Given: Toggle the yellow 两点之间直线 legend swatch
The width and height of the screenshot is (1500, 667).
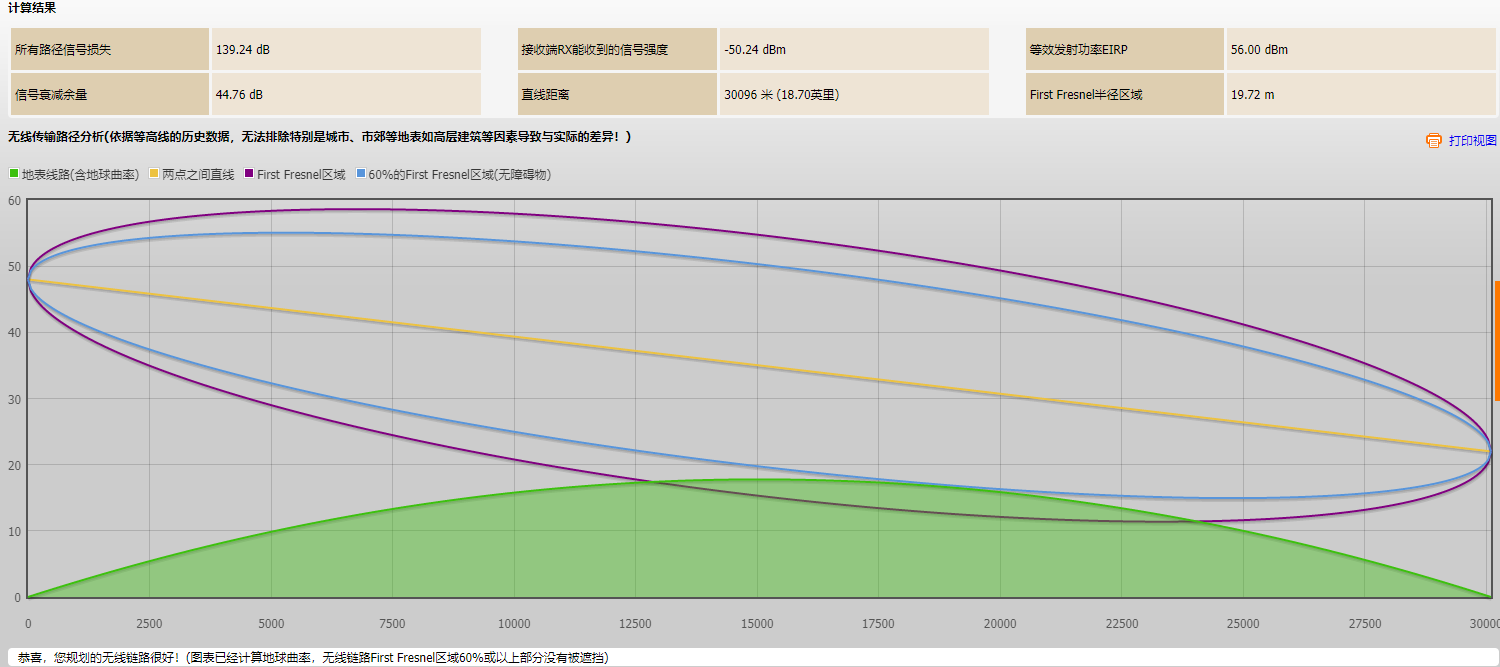Looking at the screenshot, I should click(x=154, y=174).
